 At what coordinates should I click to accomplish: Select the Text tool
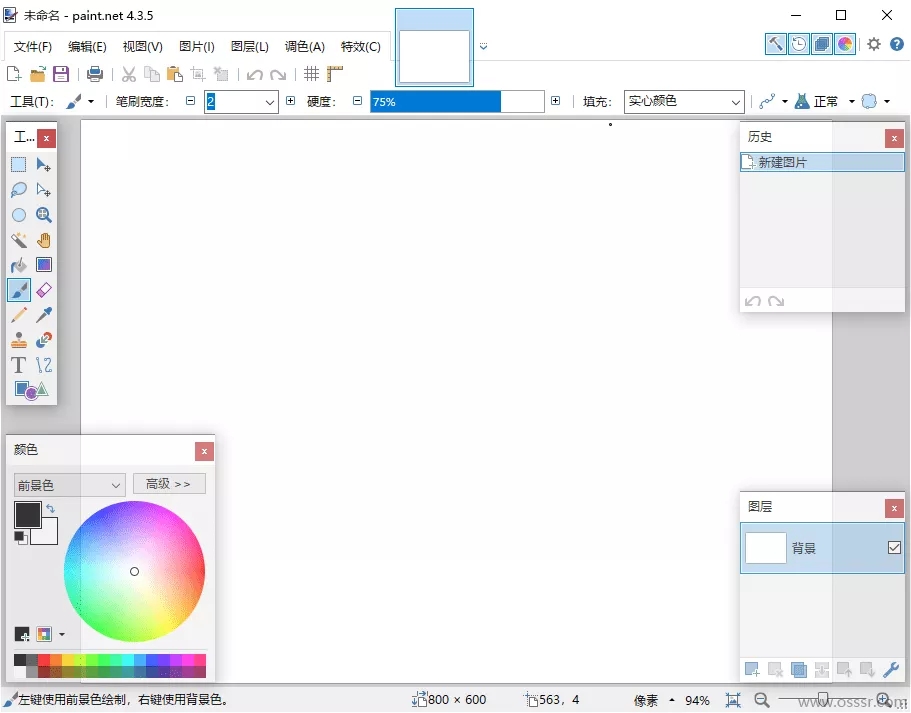pyautogui.click(x=19, y=365)
